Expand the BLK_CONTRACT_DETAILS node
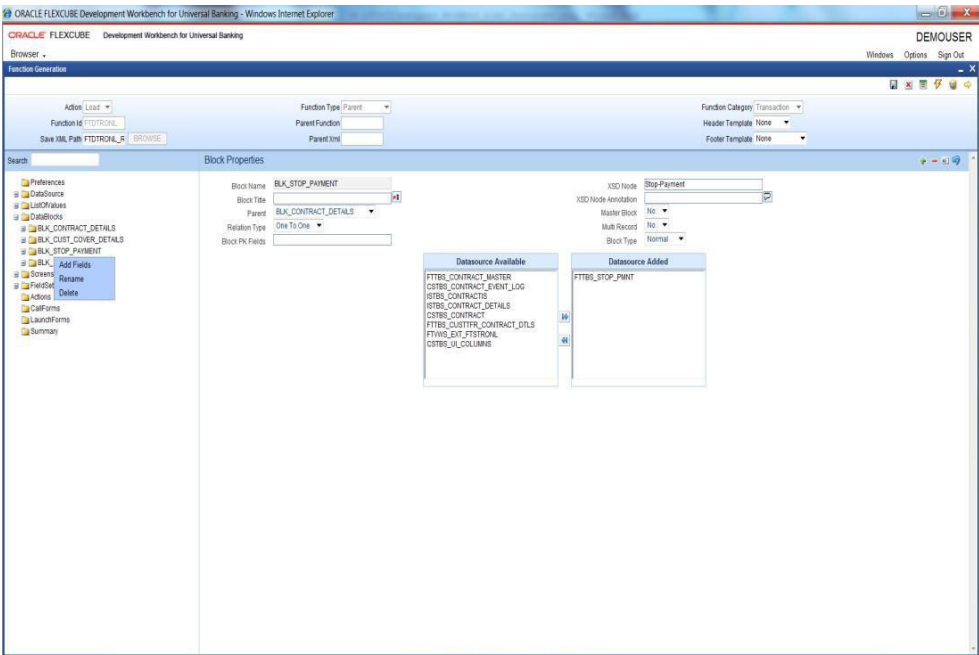 pyautogui.click(x=23, y=229)
